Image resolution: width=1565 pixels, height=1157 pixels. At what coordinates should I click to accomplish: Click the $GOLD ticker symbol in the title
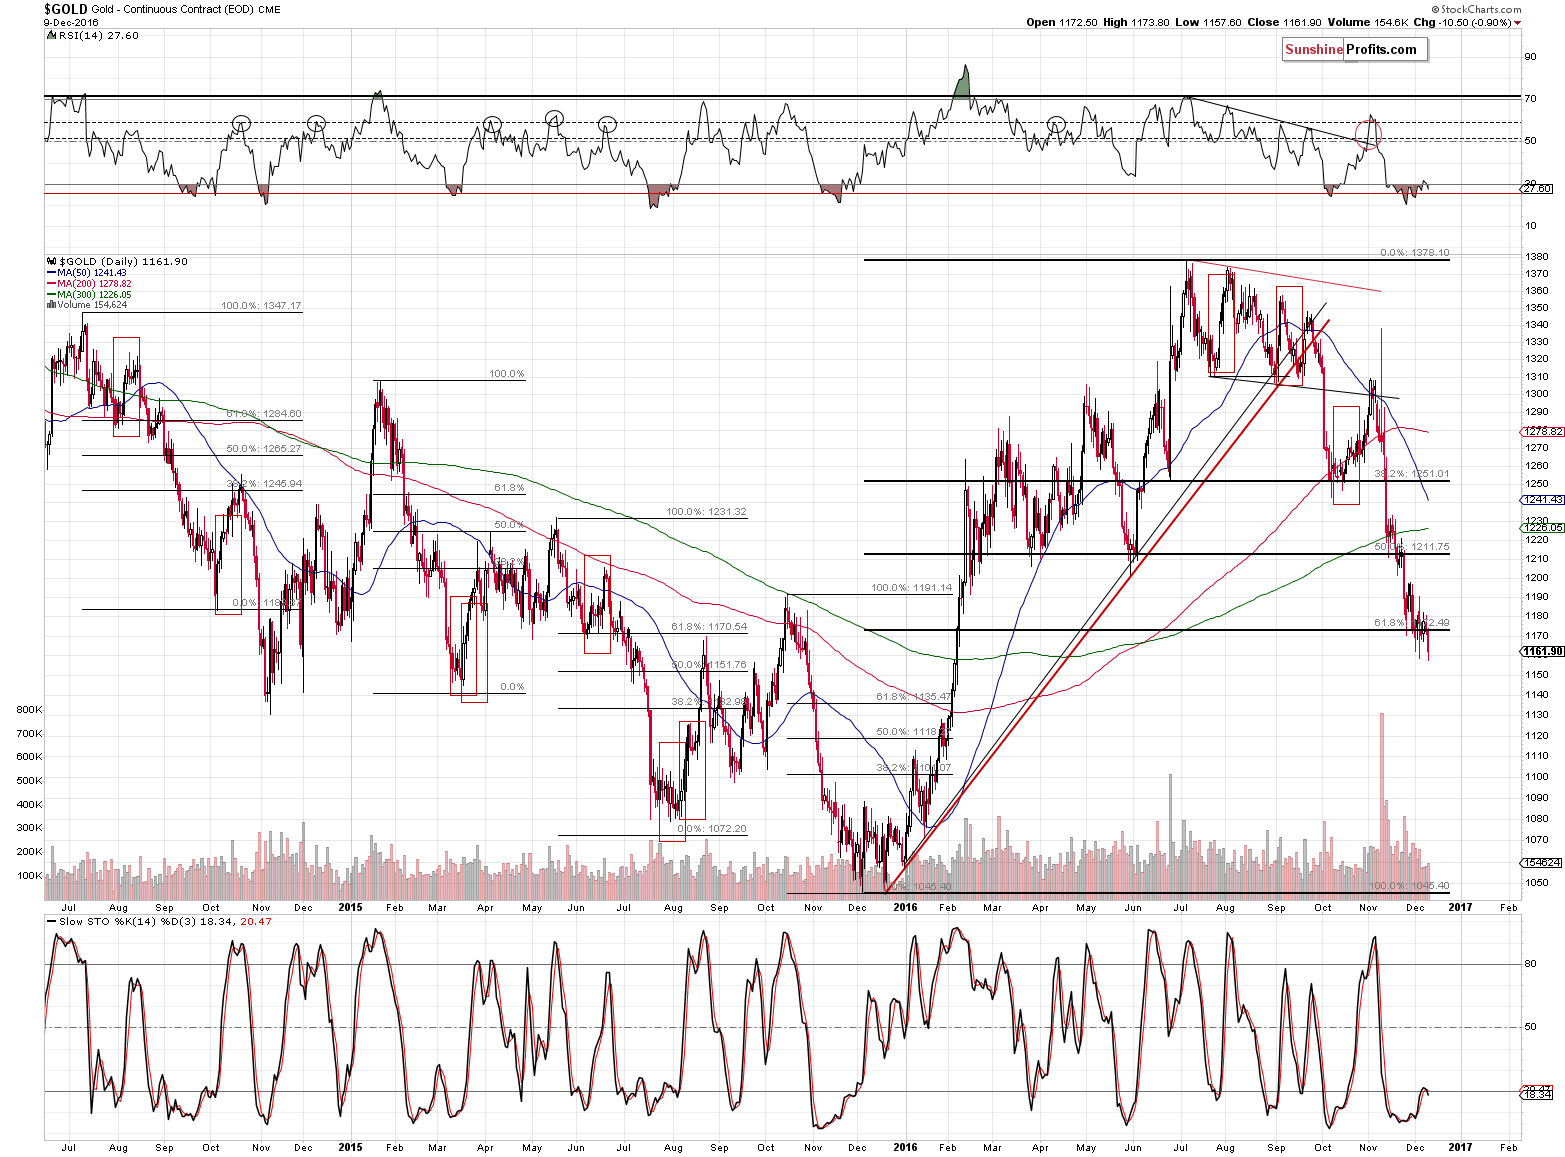click(65, 9)
